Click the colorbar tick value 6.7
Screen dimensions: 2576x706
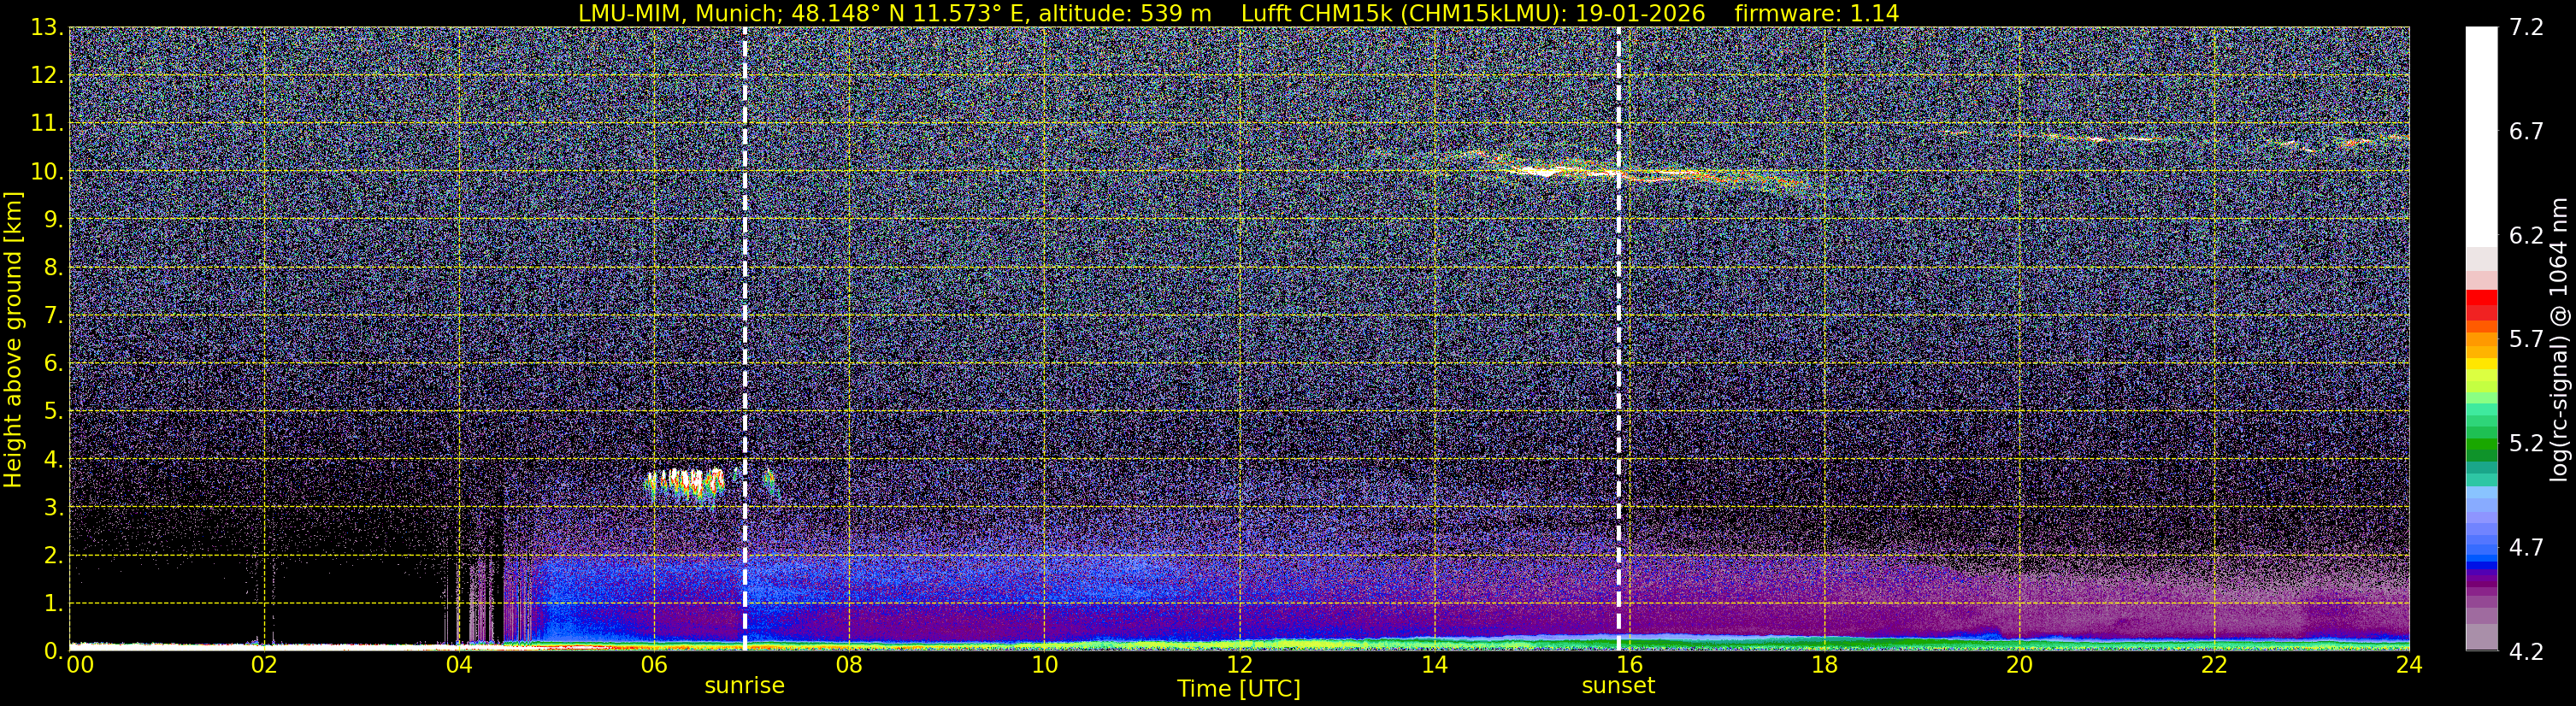tap(2526, 131)
